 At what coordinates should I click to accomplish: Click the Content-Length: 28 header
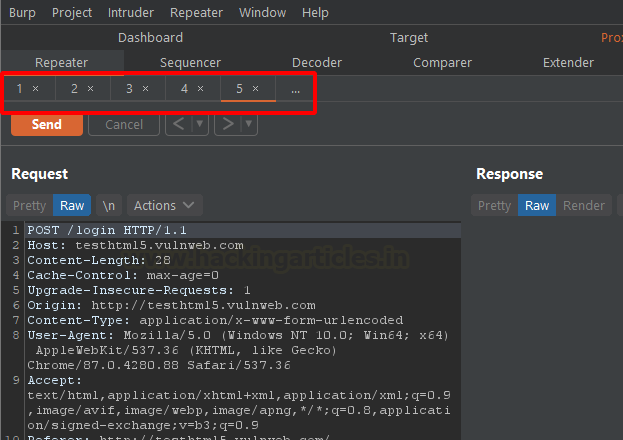pyautogui.click(x=99, y=260)
